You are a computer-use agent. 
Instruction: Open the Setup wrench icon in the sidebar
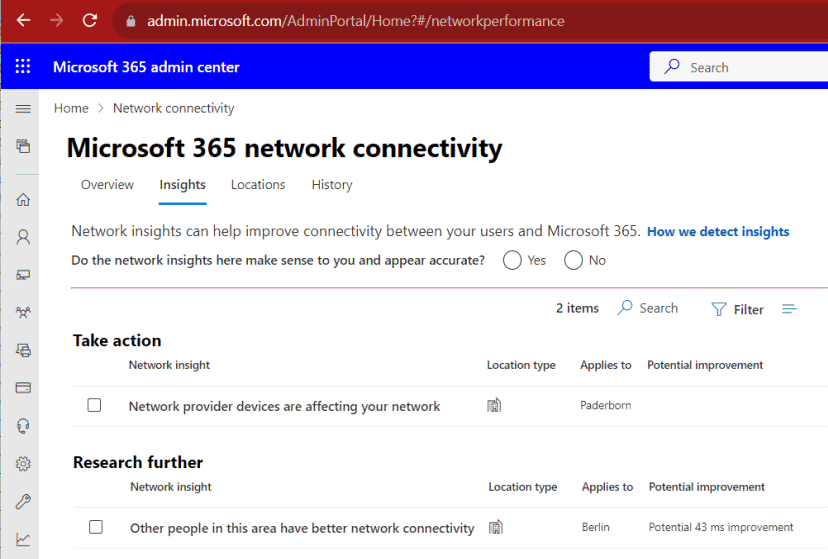click(x=23, y=501)
